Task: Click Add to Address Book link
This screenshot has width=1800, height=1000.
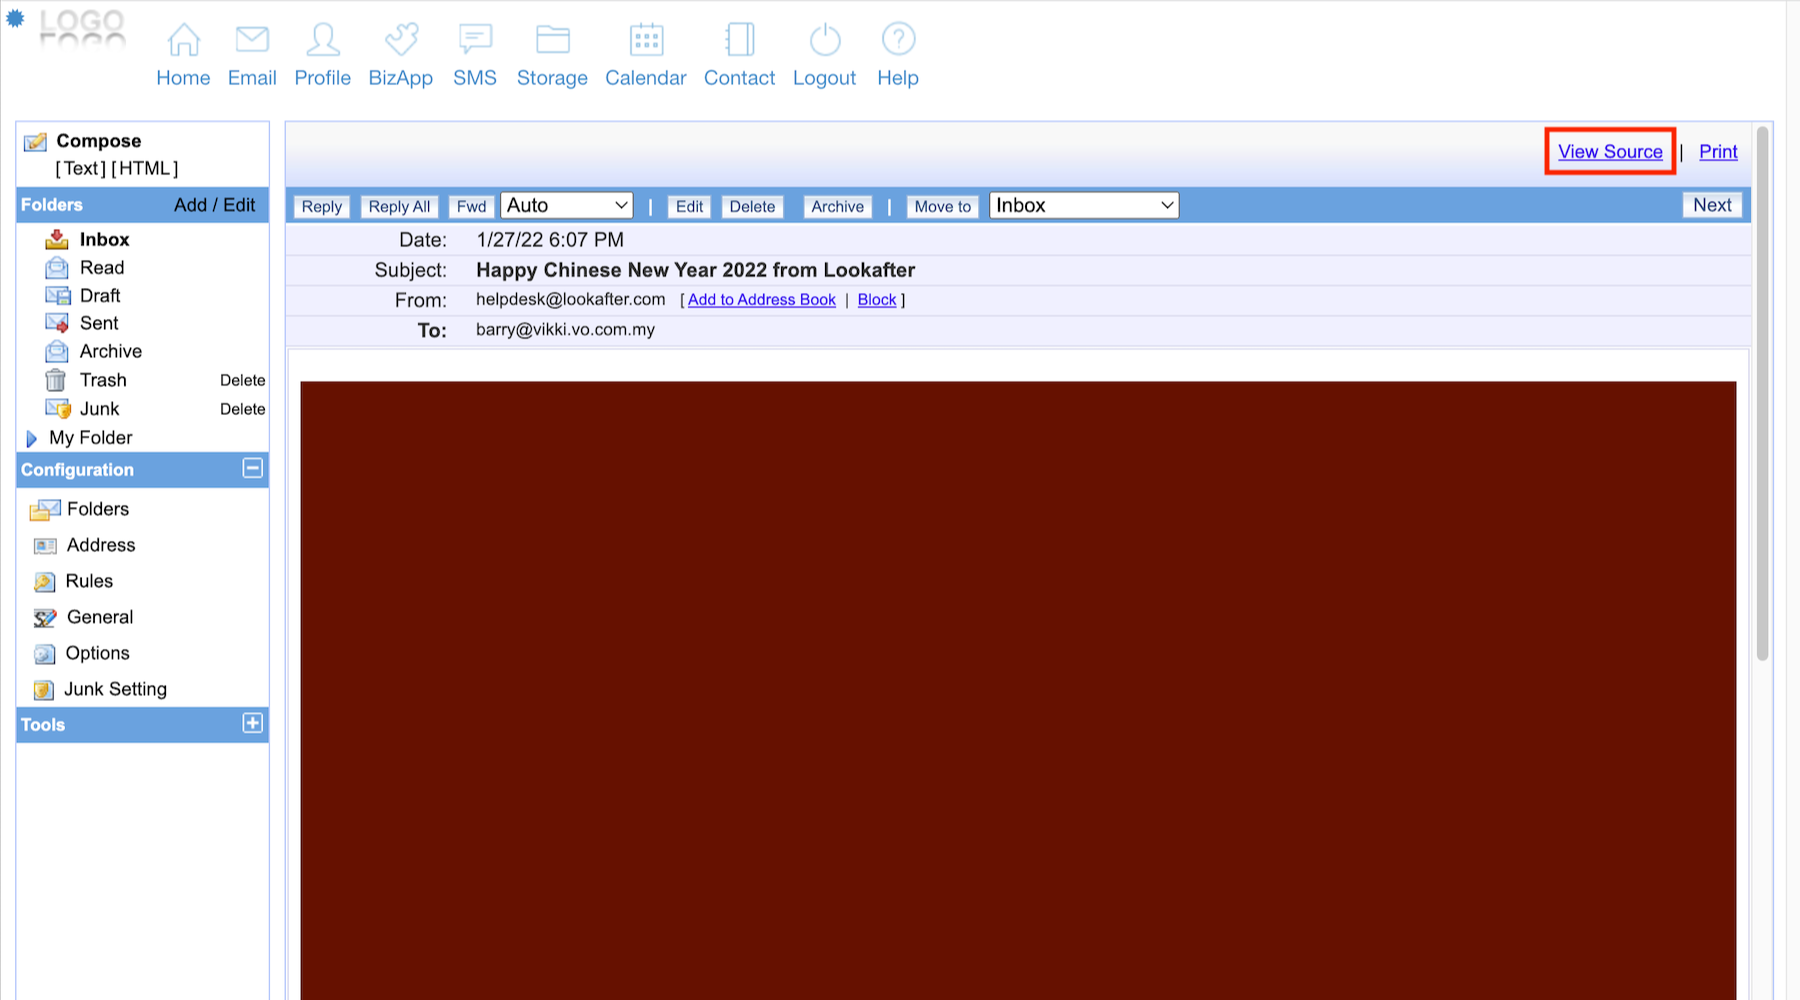Action: coord(761,300)
